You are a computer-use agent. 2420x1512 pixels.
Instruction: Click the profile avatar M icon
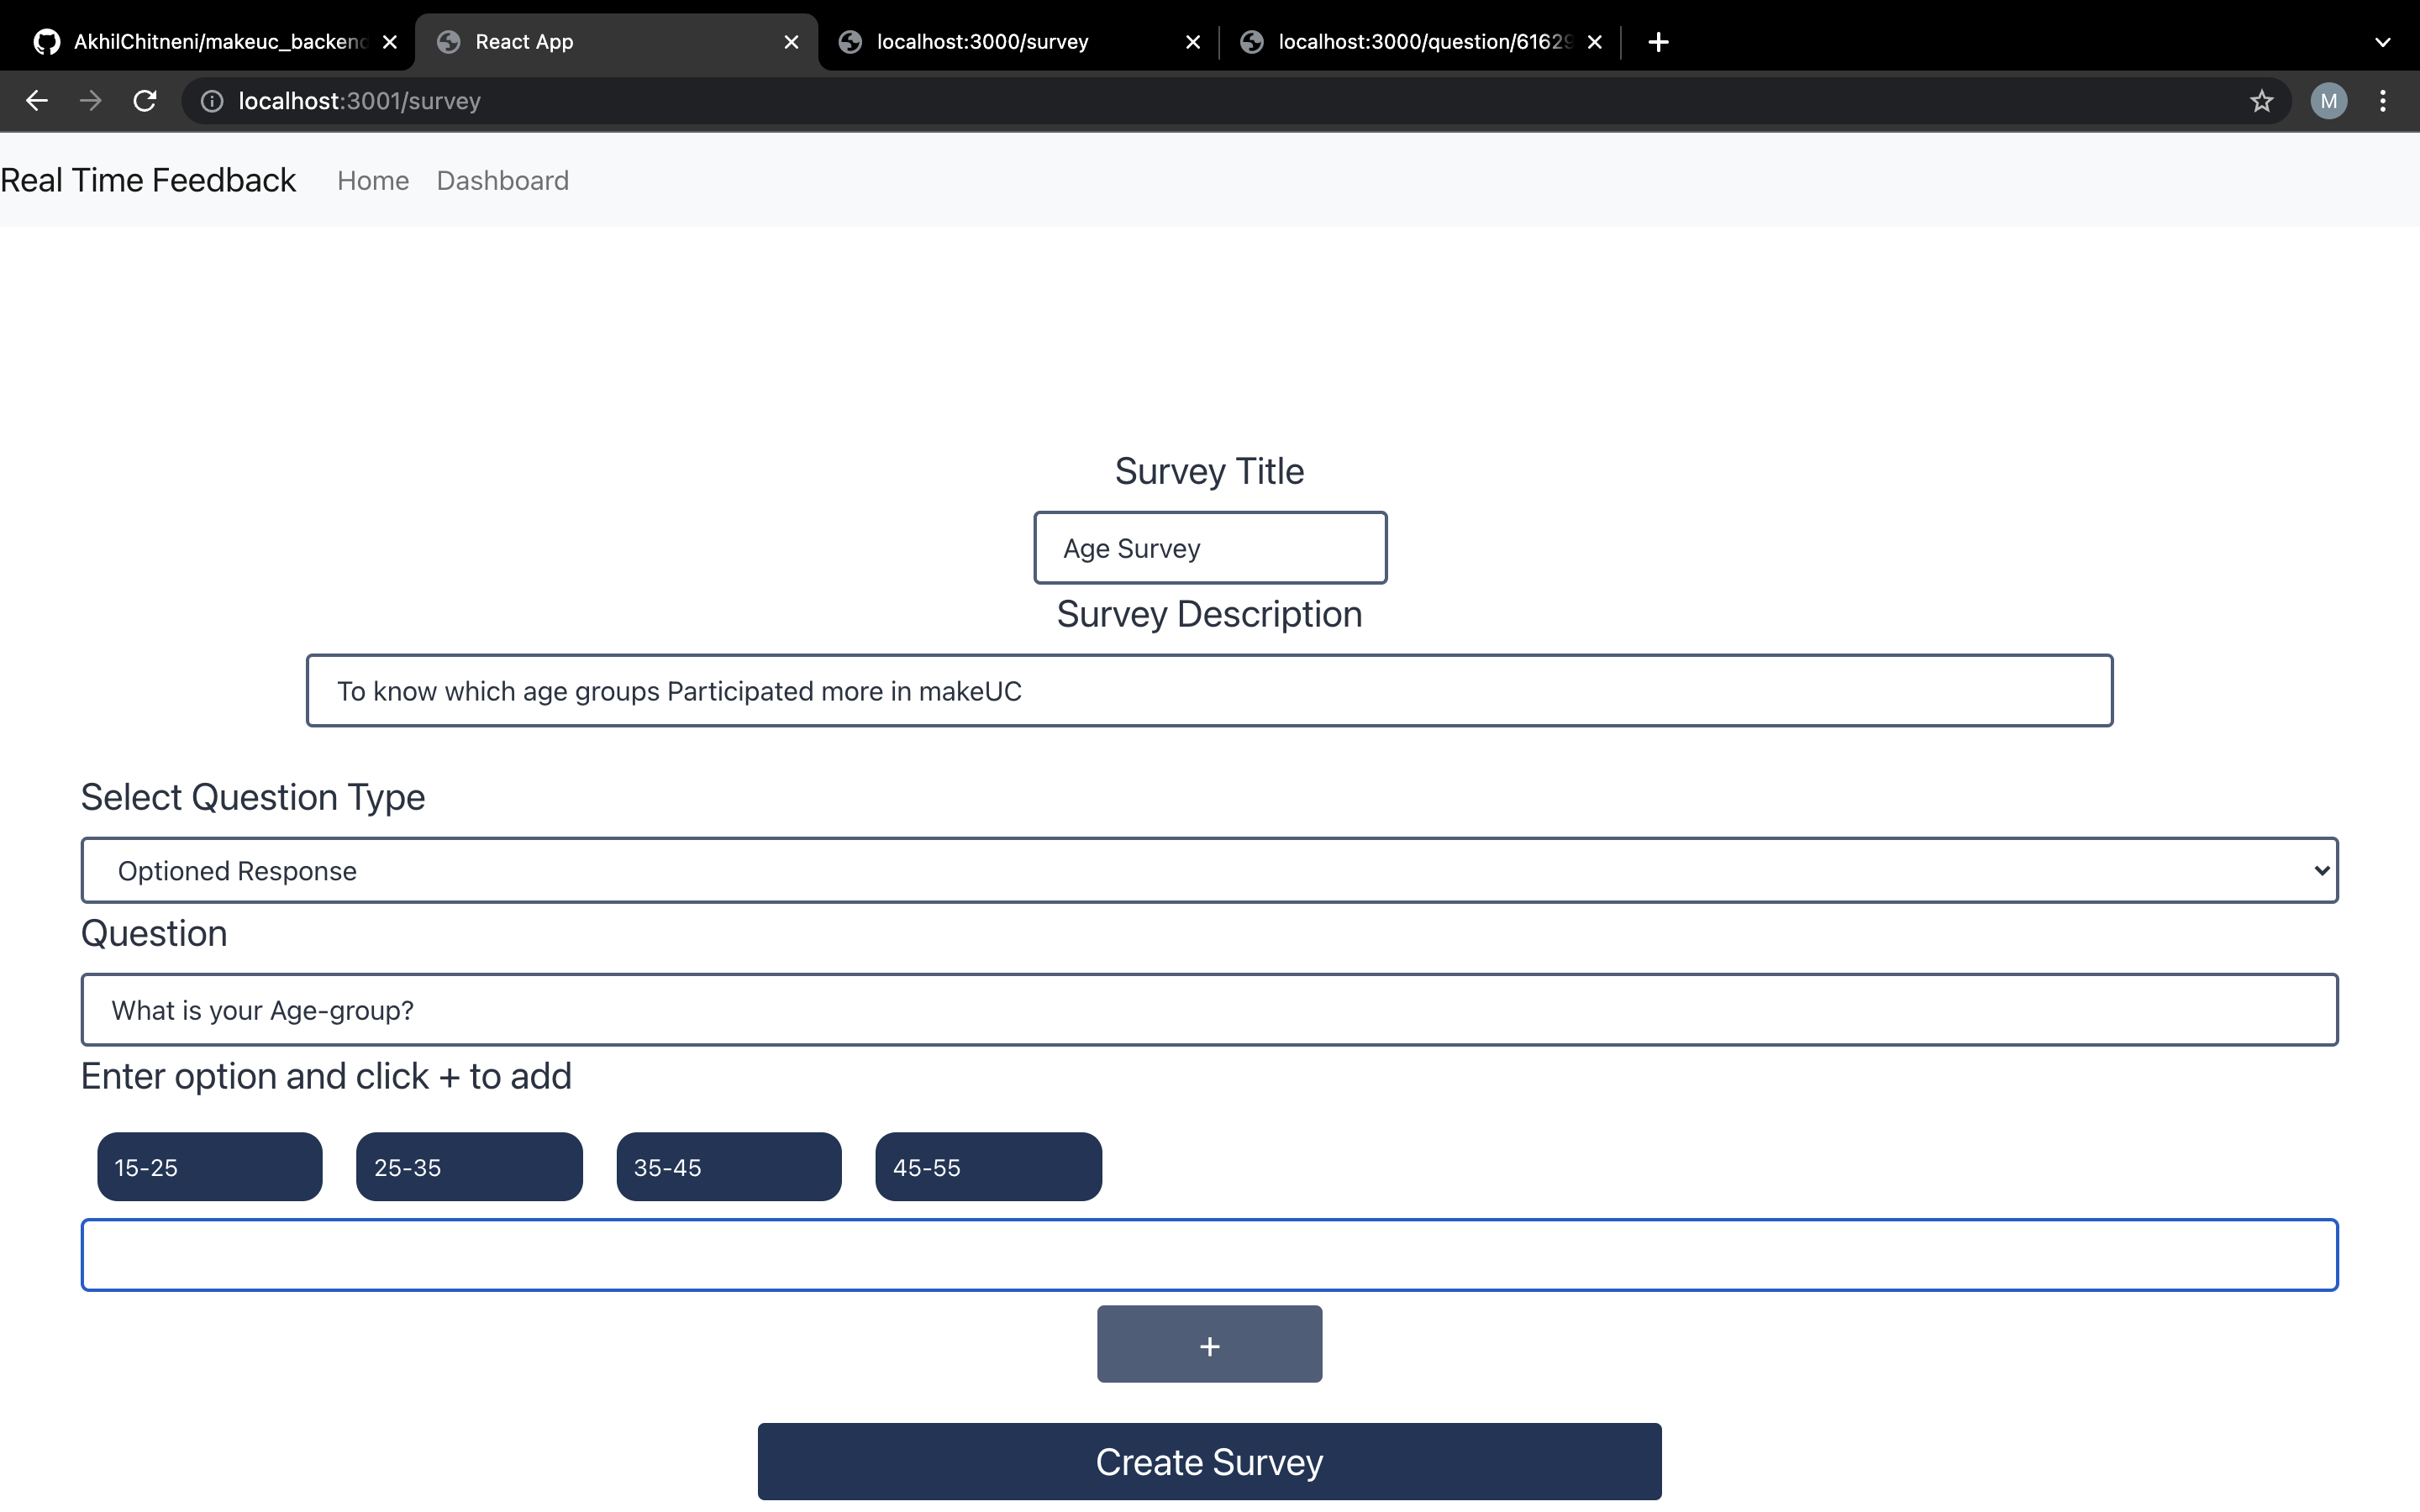click(2328, 101)
